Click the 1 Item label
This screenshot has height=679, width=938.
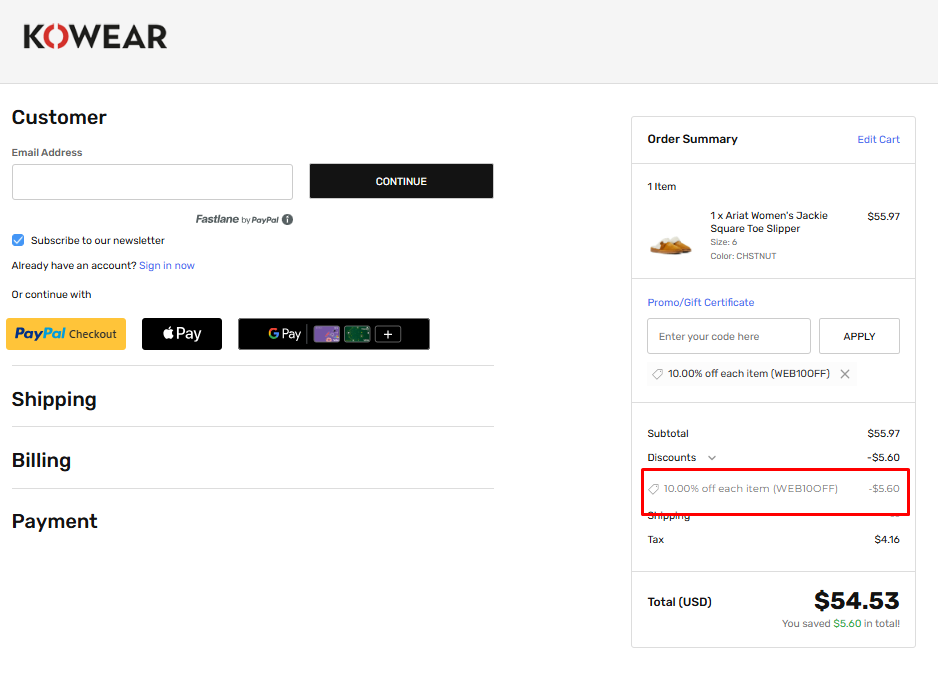[x=662, y=187]
